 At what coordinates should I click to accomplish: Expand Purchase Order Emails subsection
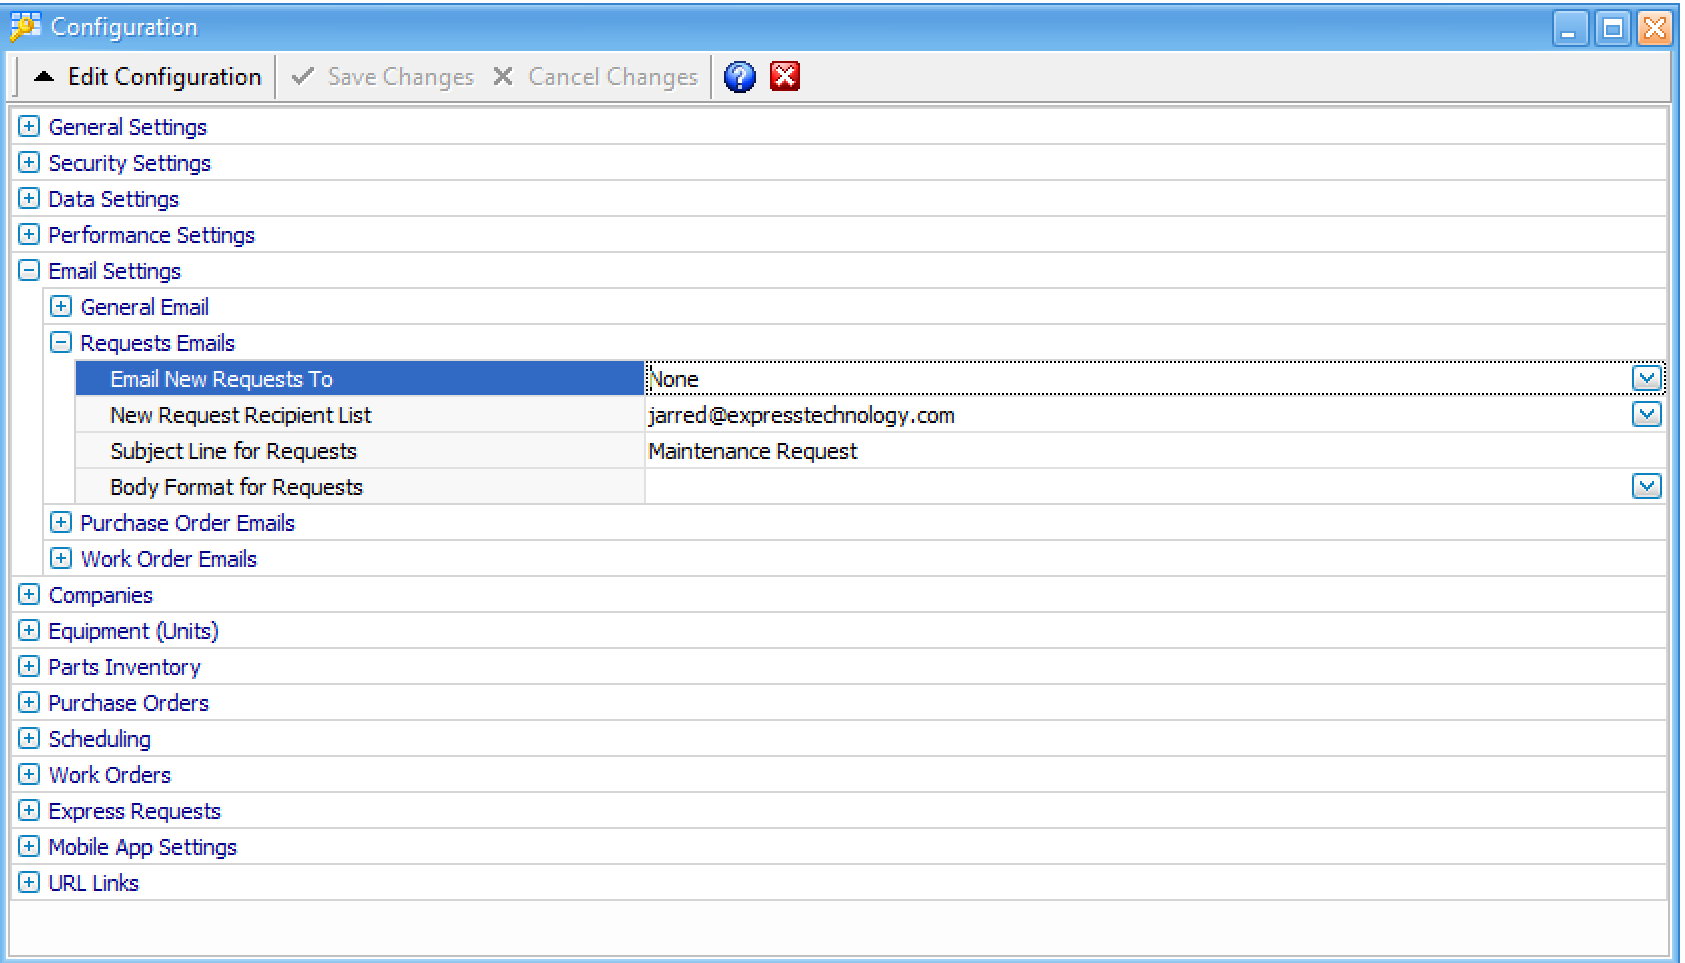click(x=61, y=523)
